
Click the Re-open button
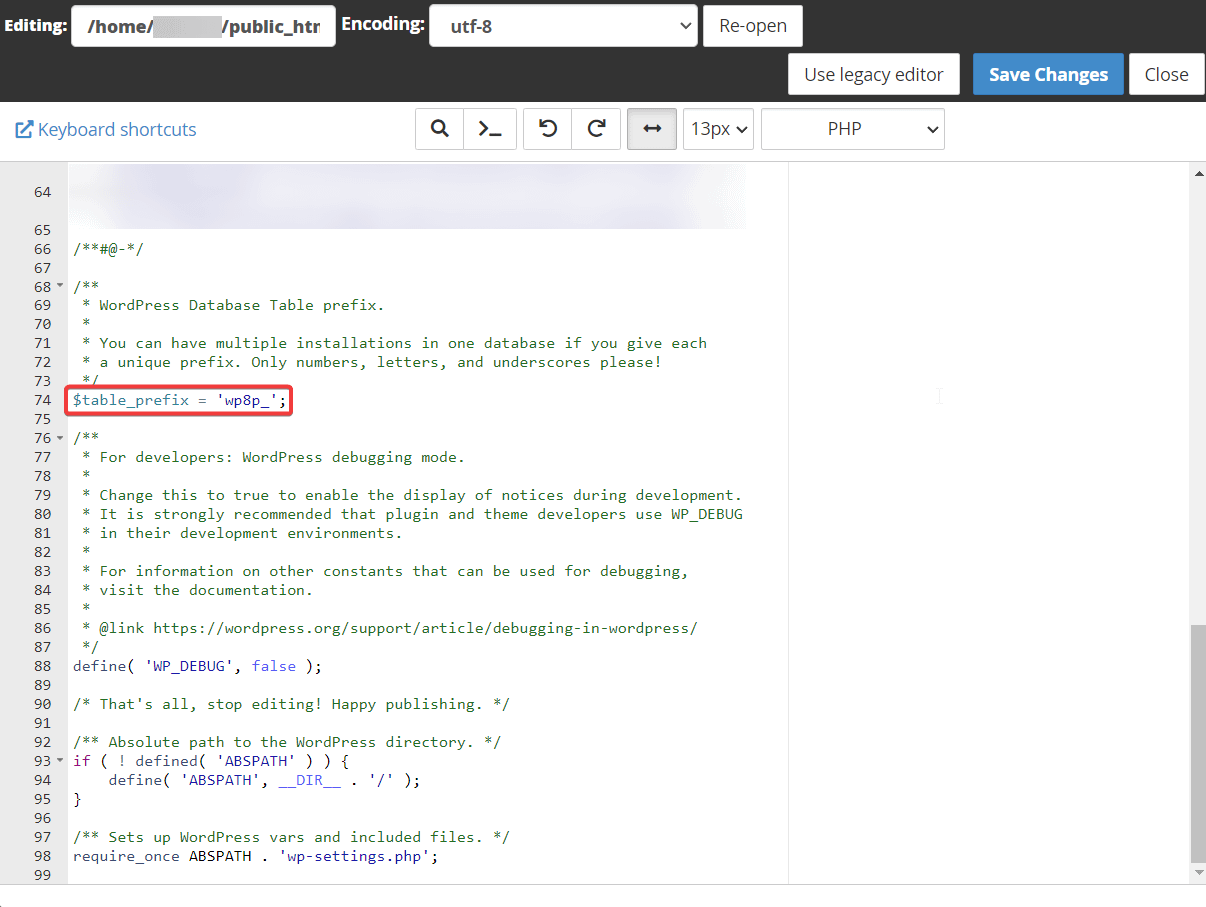[753, 26]
